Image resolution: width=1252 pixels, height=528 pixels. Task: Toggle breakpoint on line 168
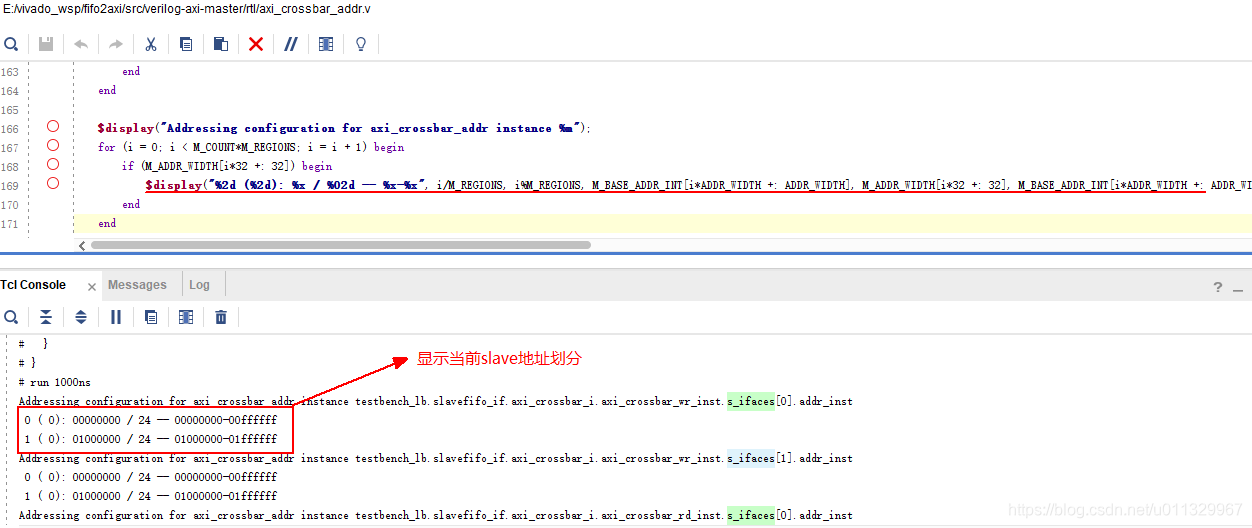pyautogui.click(x=53, y=164)
